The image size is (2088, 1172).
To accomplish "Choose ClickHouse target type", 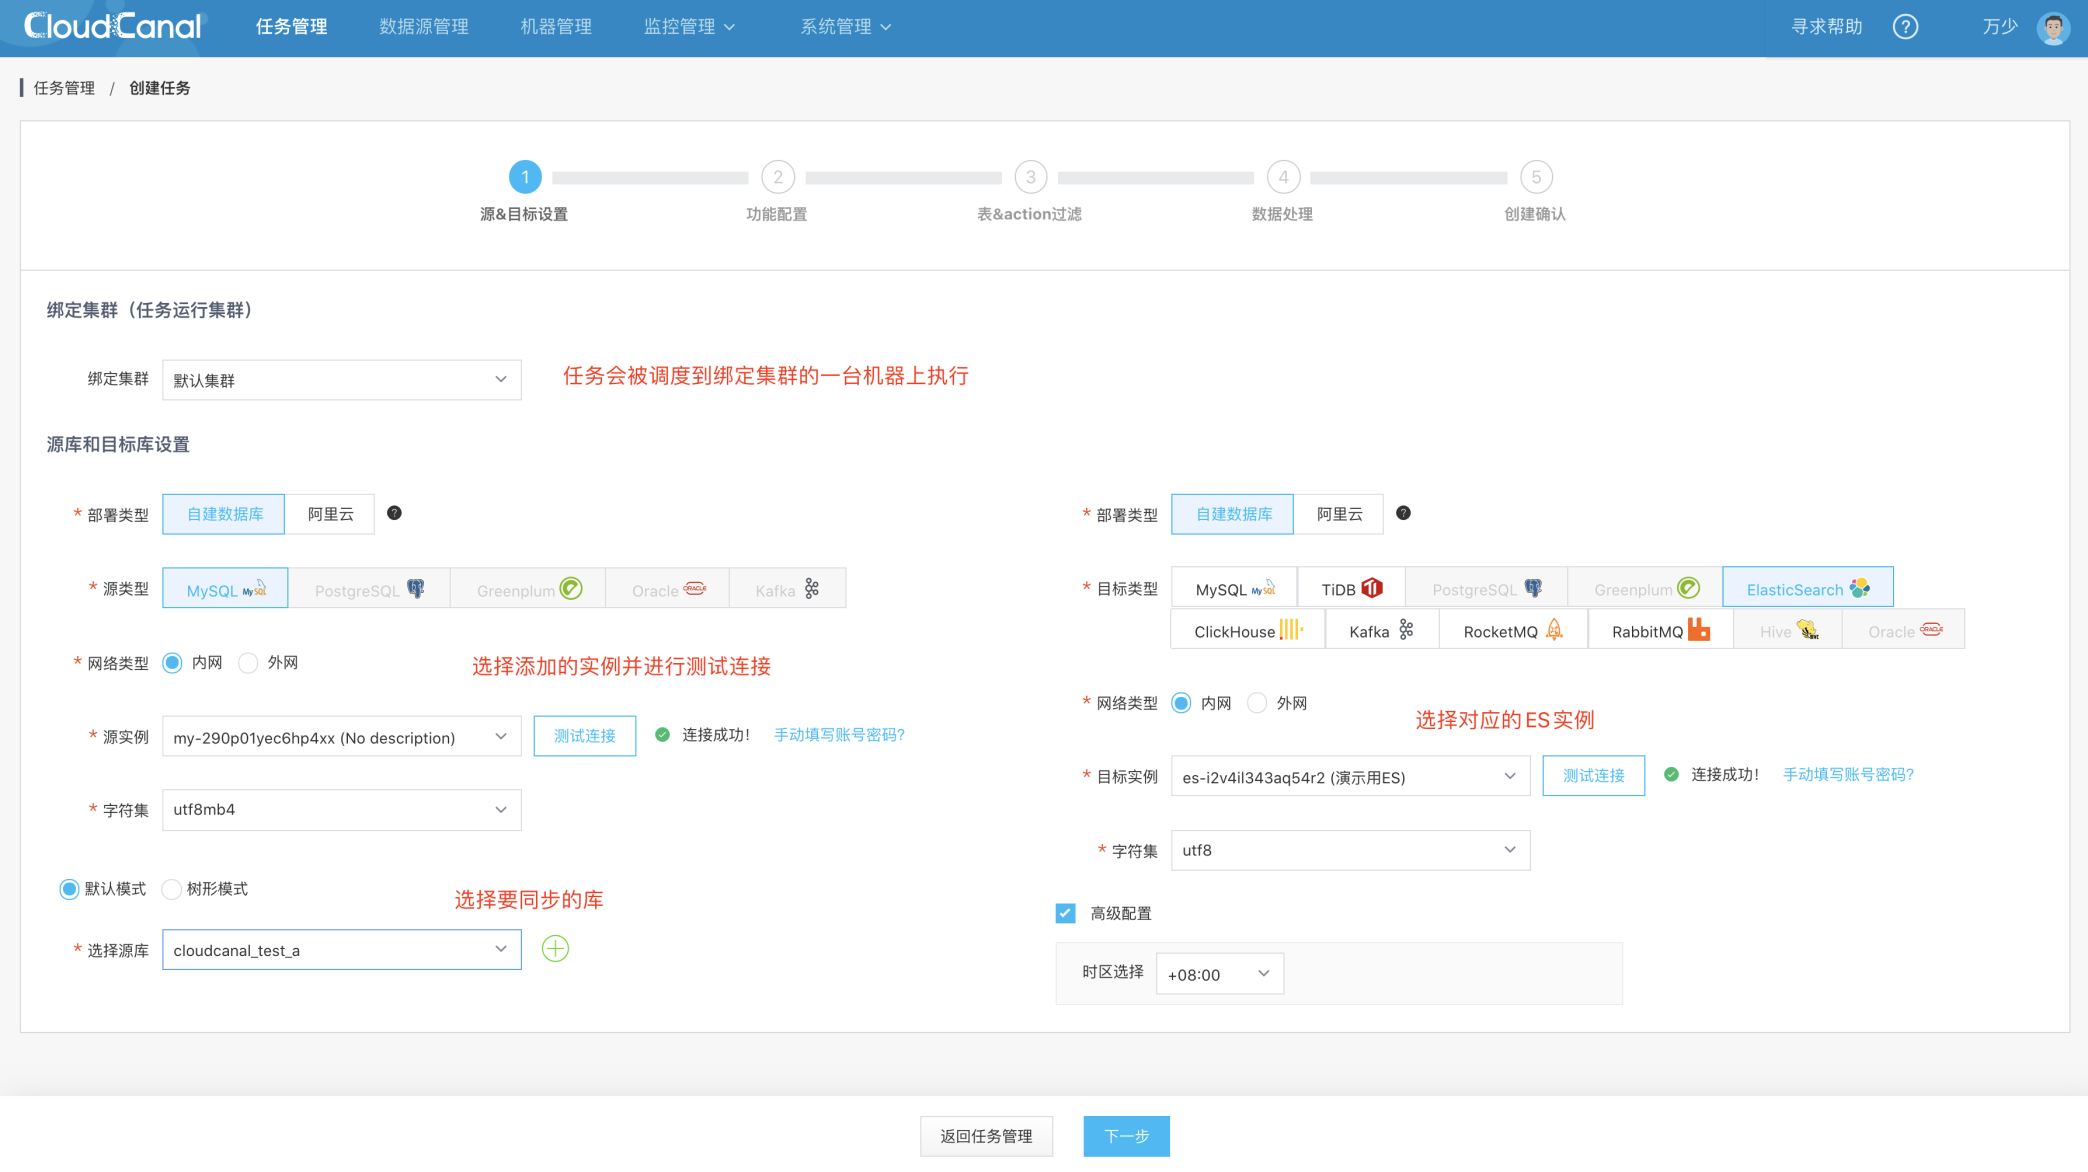I will [1247, 631].
